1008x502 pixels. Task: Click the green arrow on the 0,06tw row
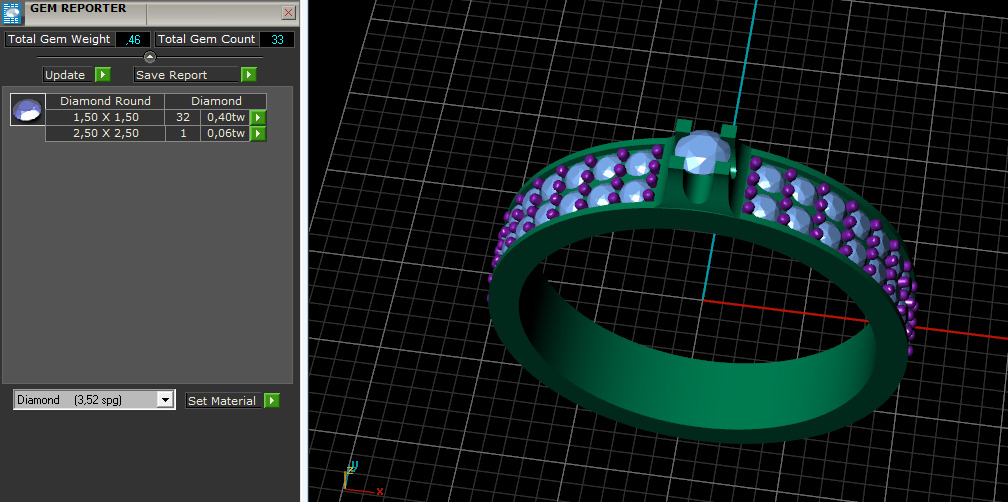258,134
